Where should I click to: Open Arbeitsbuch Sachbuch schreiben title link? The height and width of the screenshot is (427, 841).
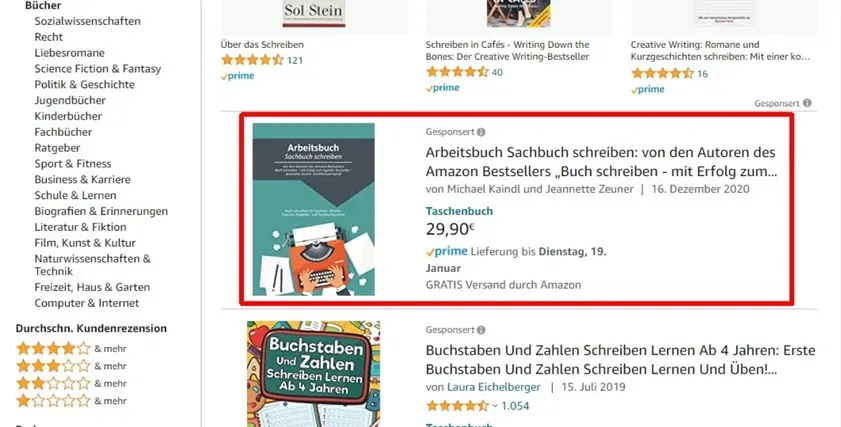(x=601, y=162)
